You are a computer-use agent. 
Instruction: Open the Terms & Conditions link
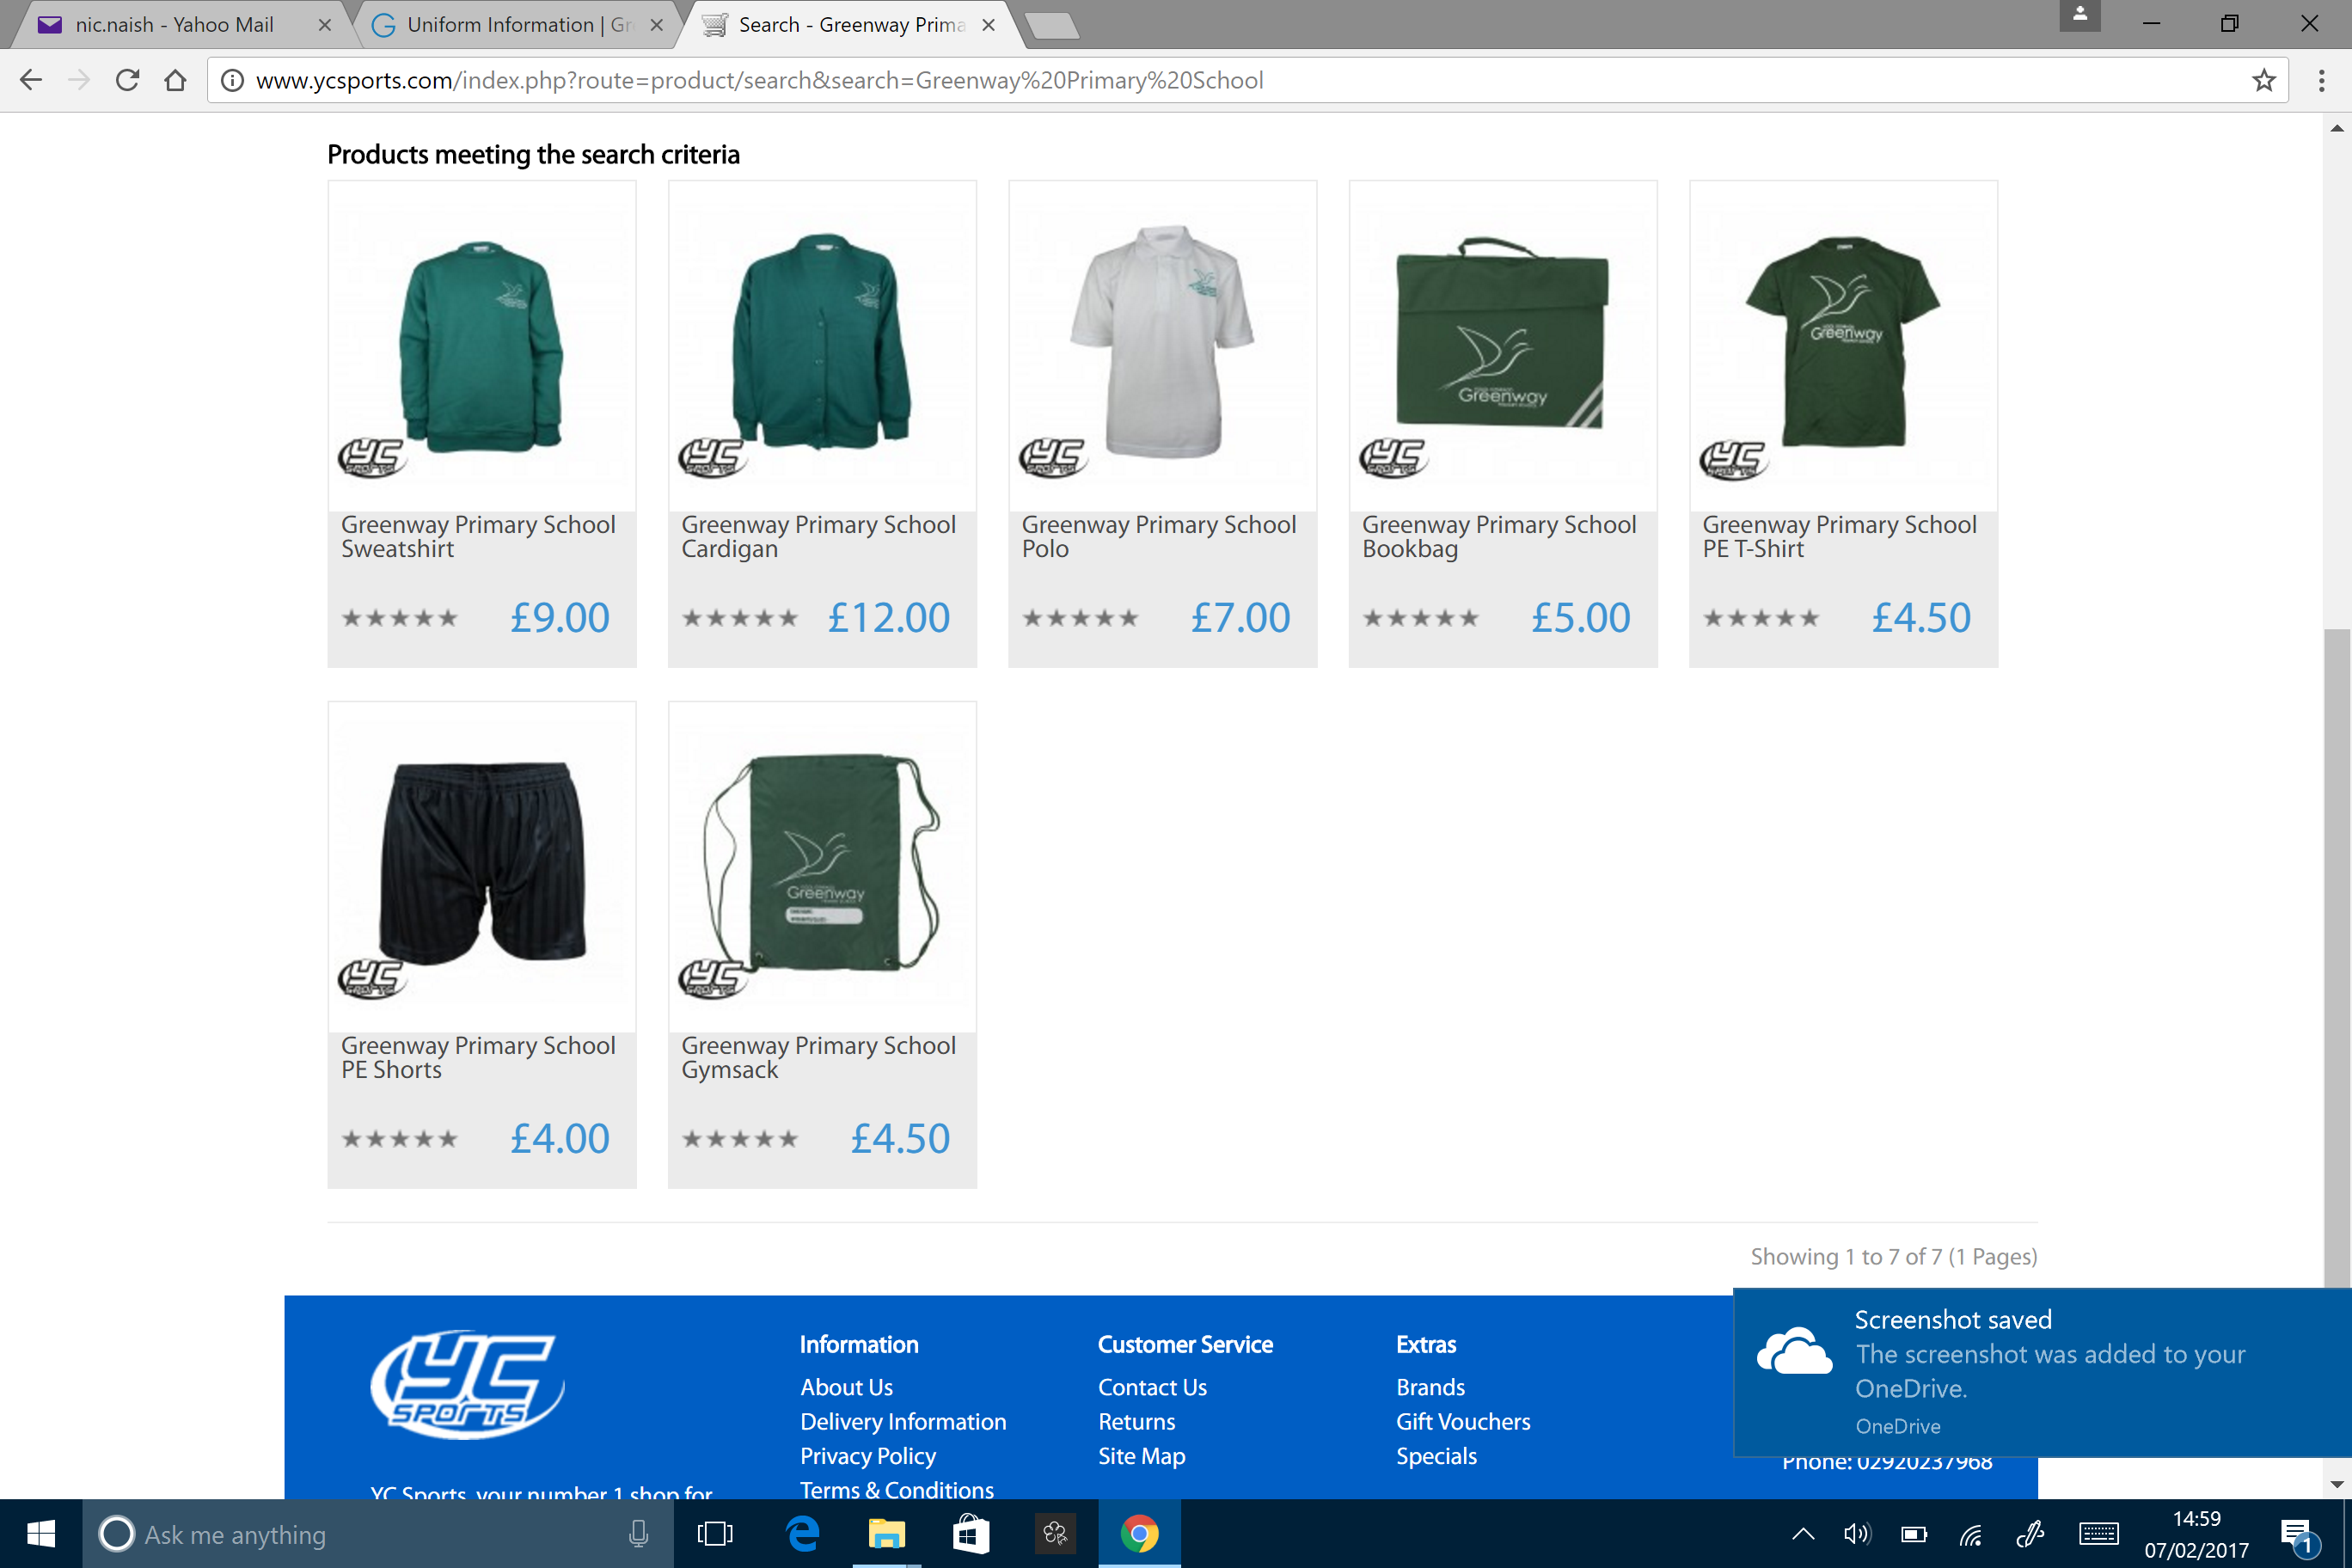[897, 1490]
